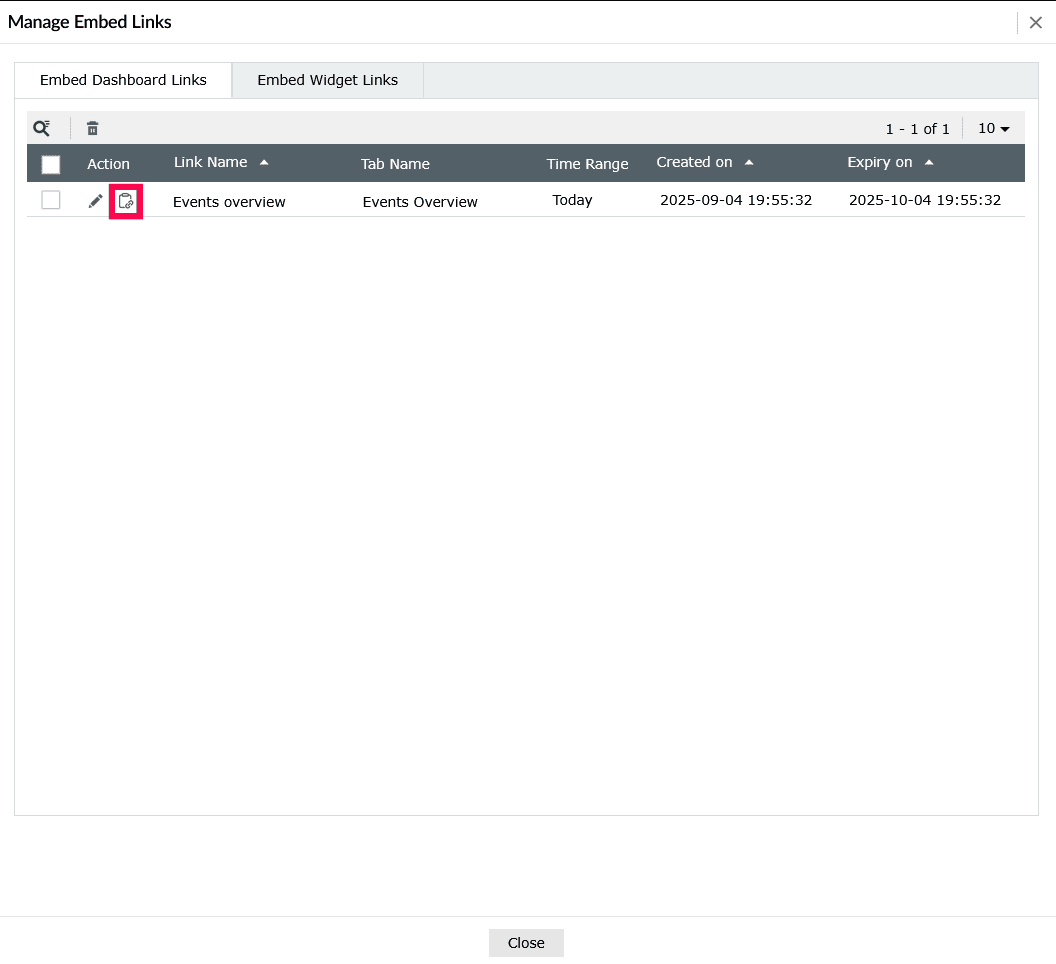
Task: Close the Manage Embed Links dialog
Action: 1036,22
